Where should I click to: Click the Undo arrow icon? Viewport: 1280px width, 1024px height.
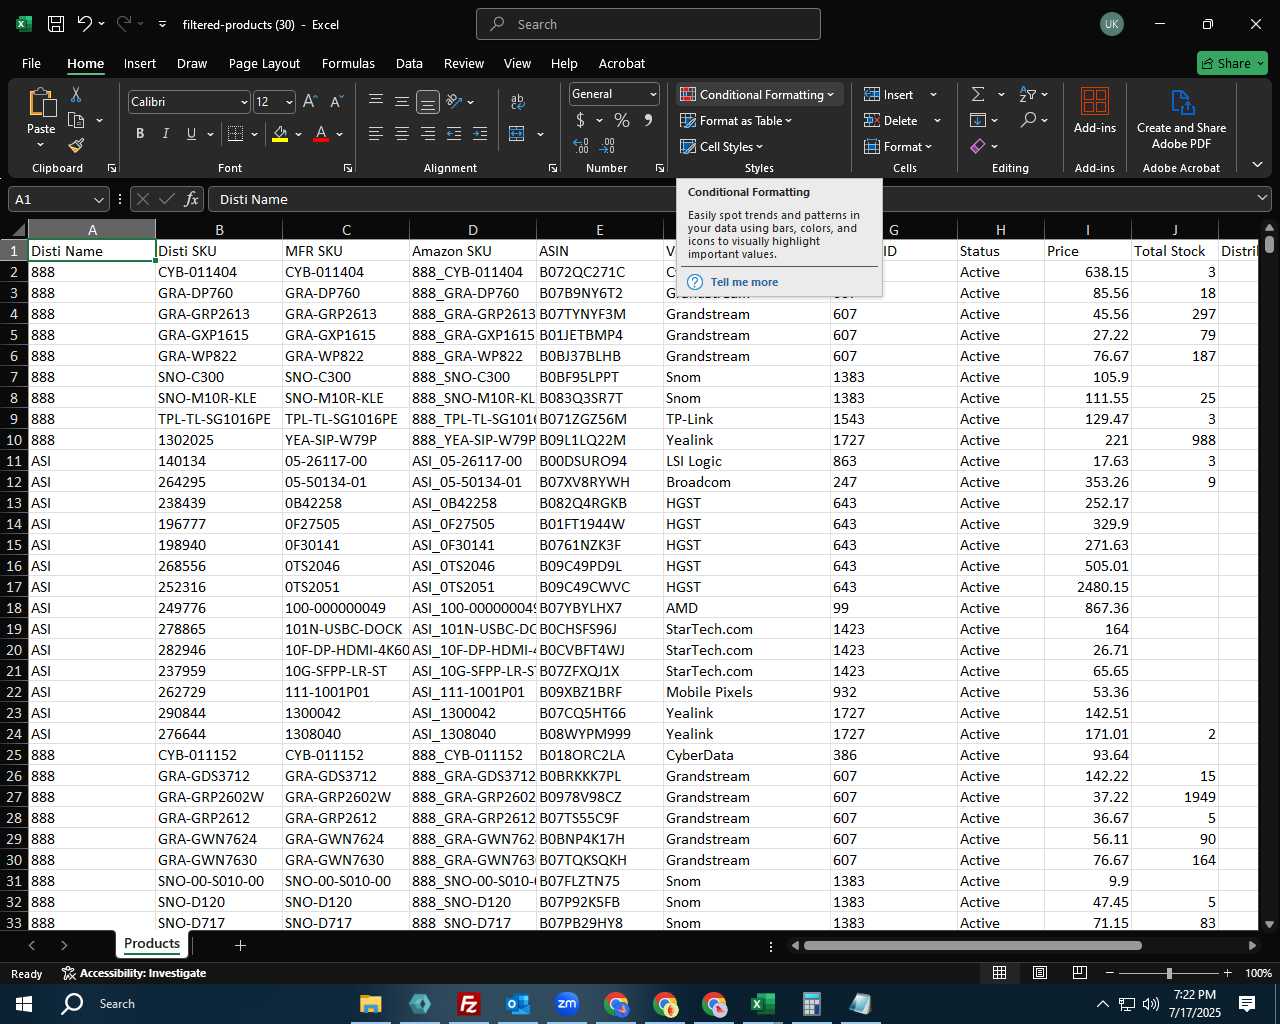point(85,24)
